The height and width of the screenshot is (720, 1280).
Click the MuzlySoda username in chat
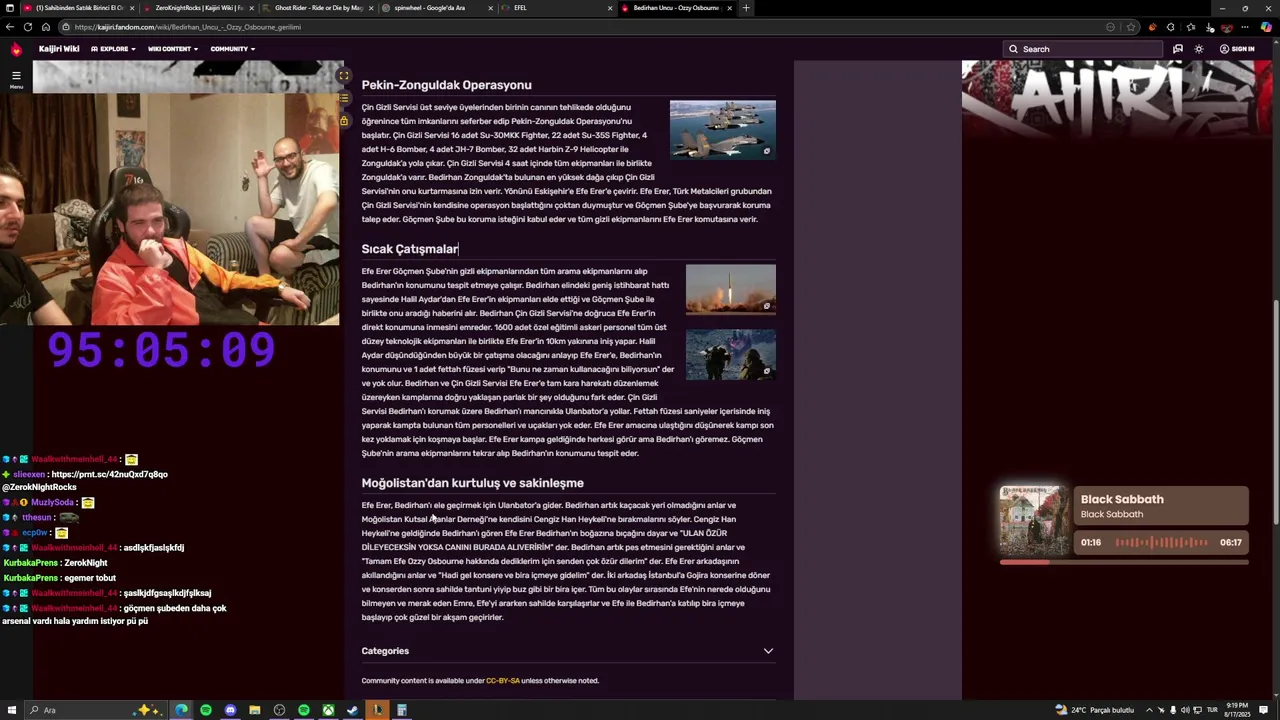(52, 502)
